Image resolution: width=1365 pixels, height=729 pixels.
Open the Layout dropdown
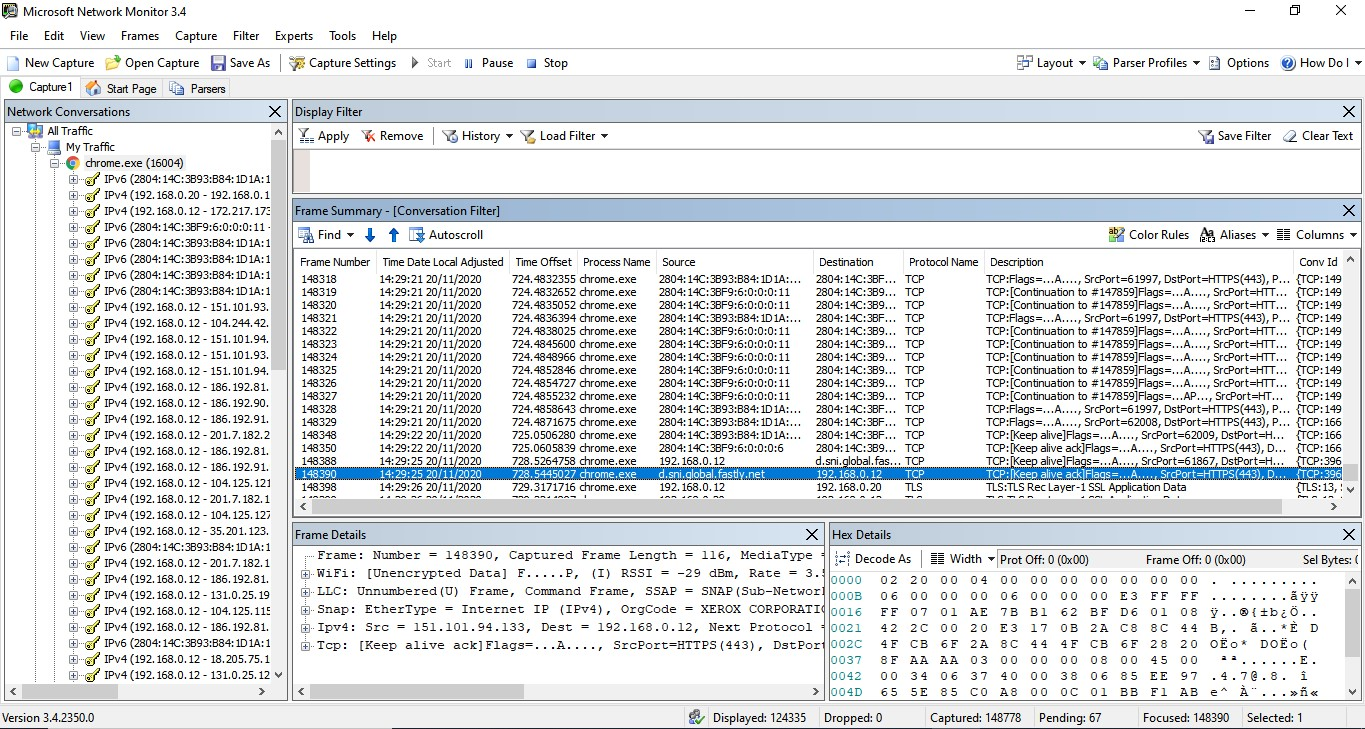pyautogui.click(x=1051, y=62)
